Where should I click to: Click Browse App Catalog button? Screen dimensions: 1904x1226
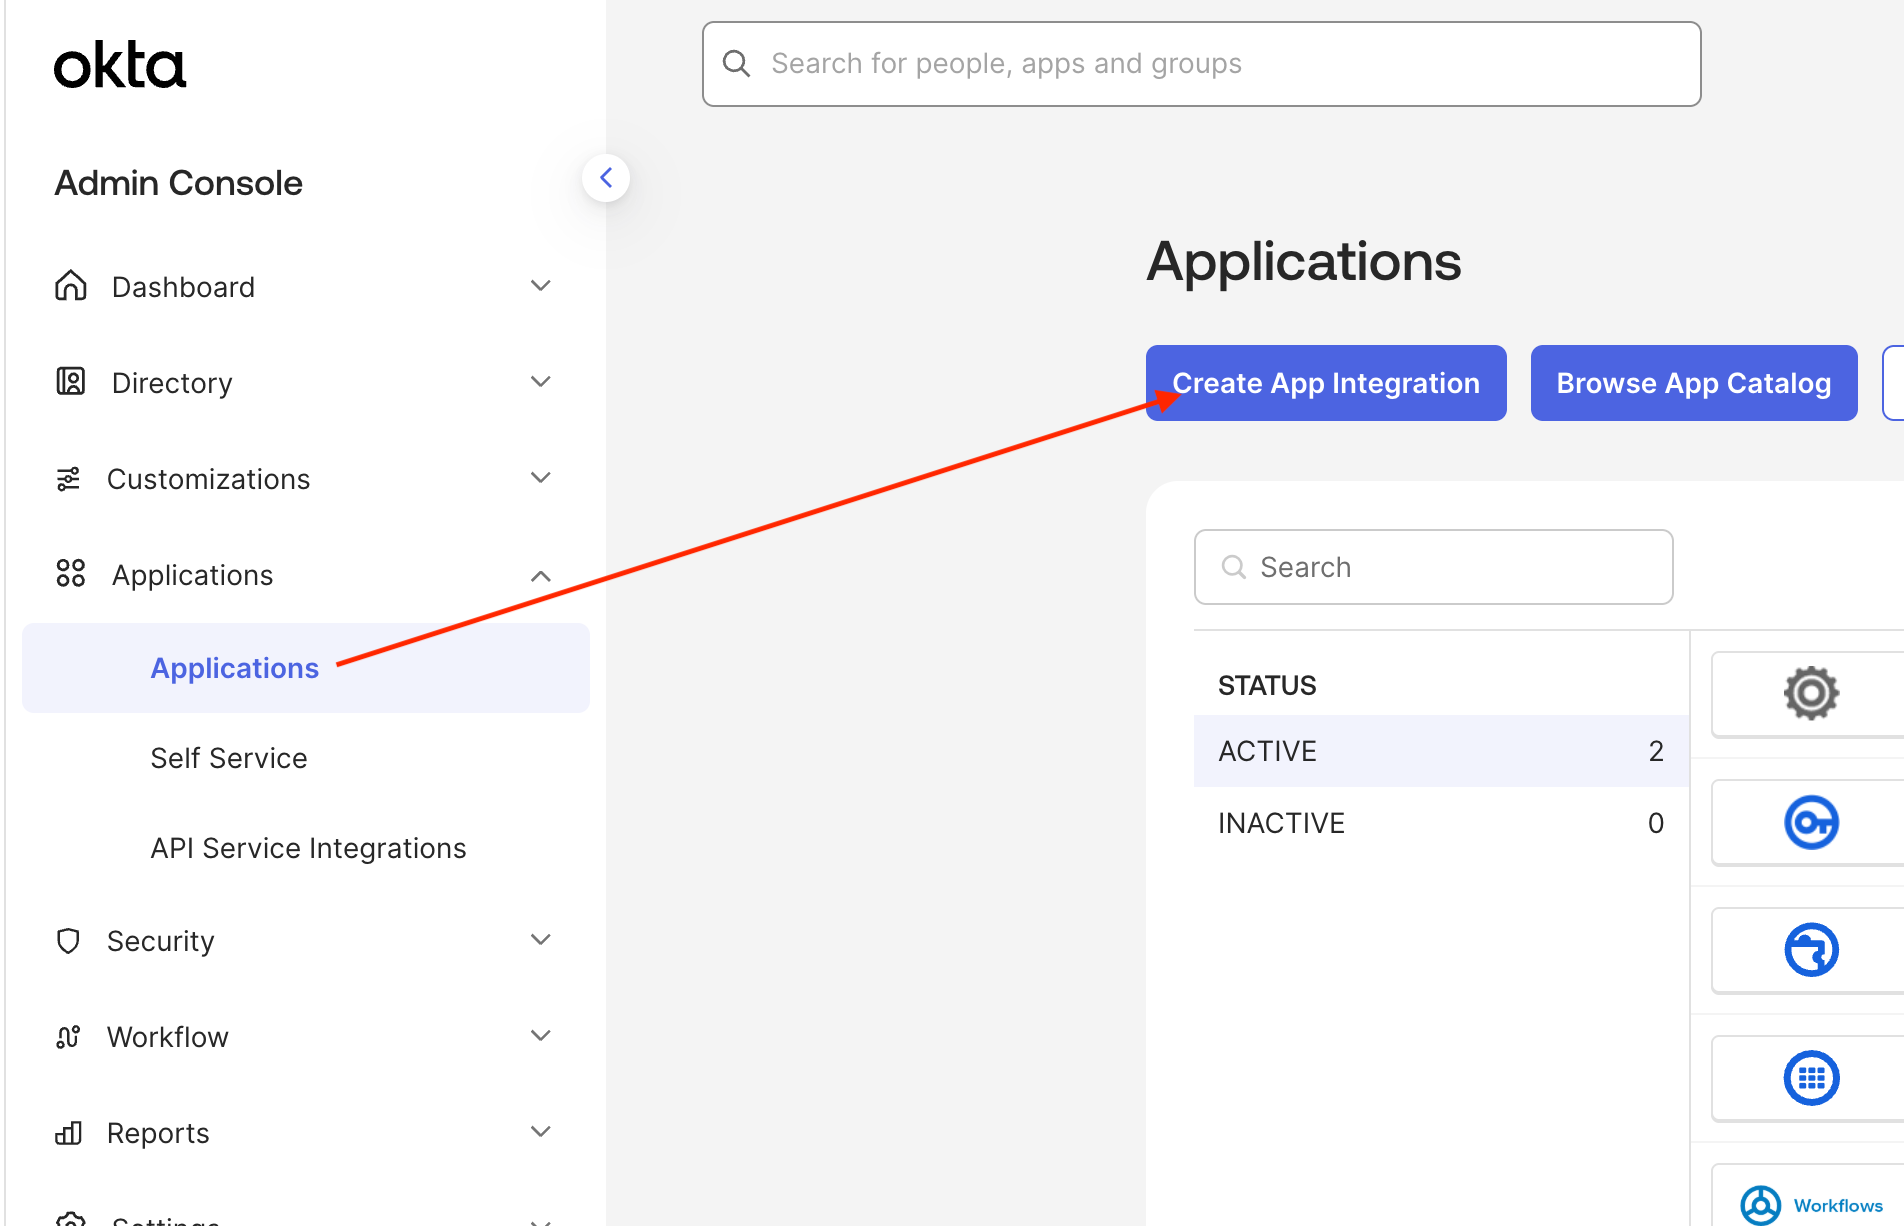coord(1694,383)
